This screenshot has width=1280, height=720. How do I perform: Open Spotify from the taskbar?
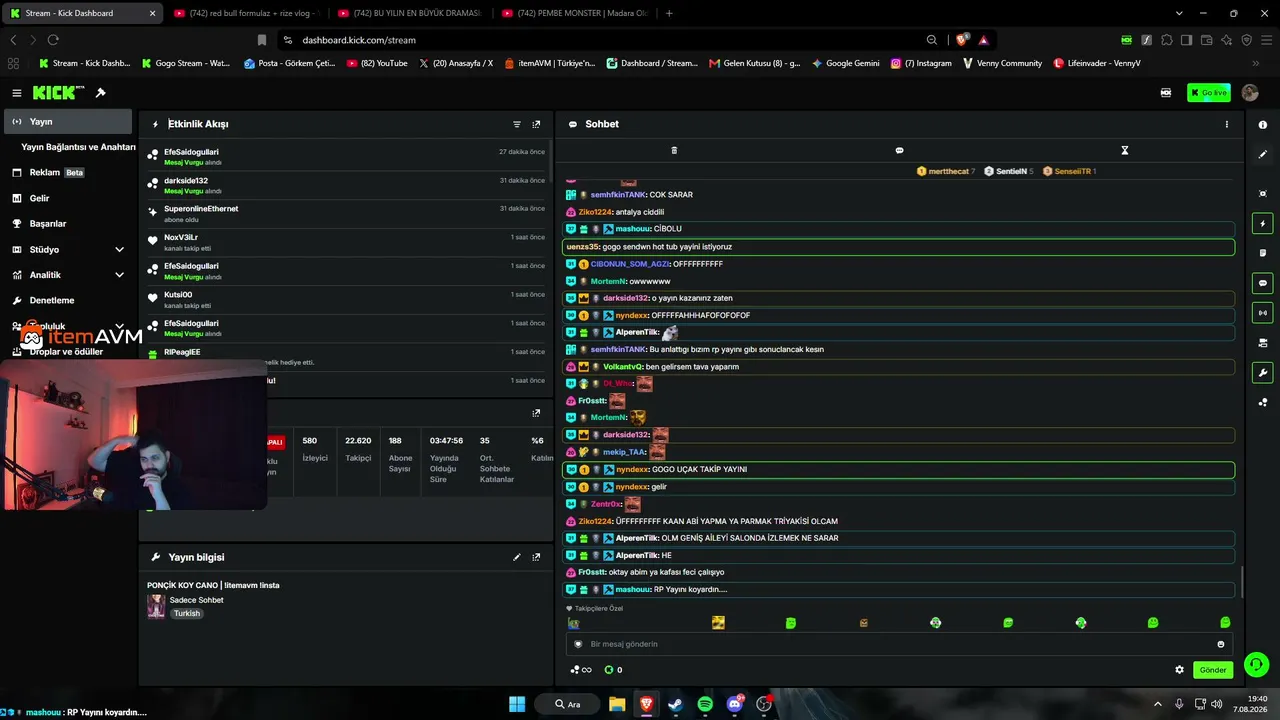[x=705, y=704]
